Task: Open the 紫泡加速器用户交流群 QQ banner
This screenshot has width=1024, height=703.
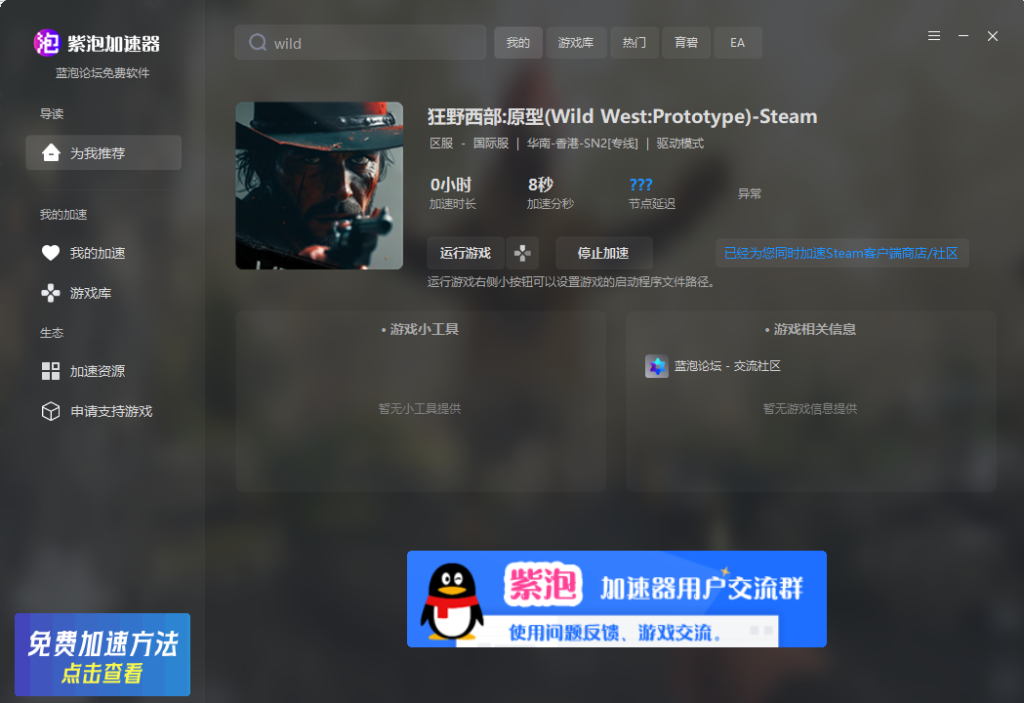Action: click(x=616, y=599)
